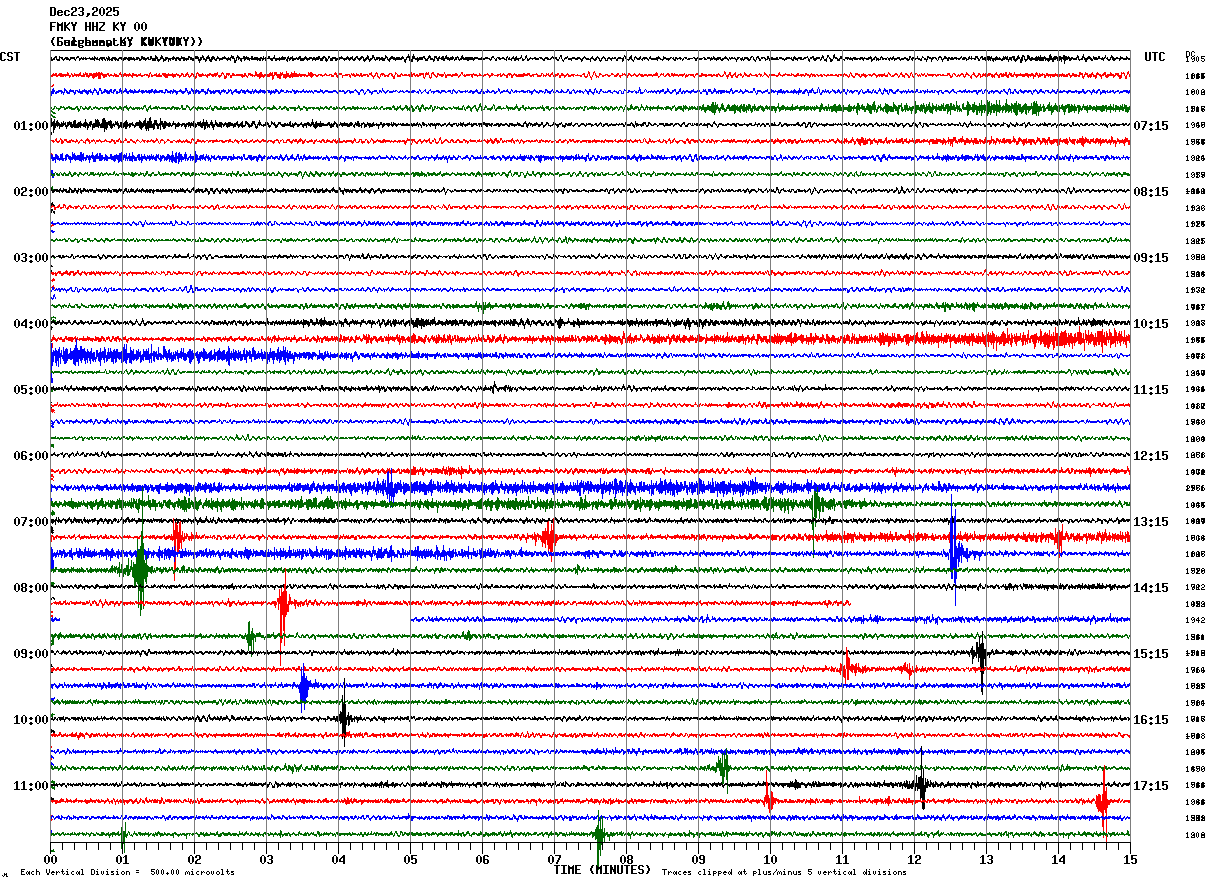Click minute tick label 01 on the time axis
This screenshot has width=1210, height=886.
pyautogui.click(x=122, y=859)
